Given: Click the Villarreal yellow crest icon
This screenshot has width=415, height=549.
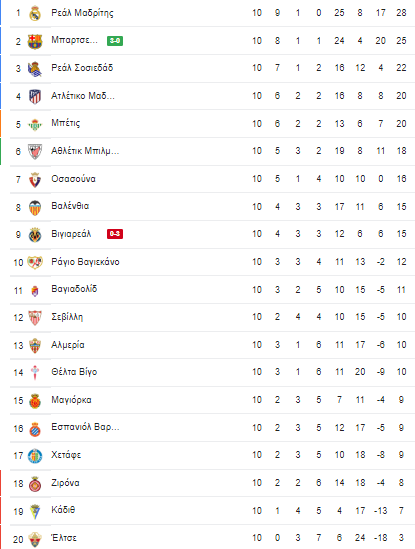Looking at the screenshot, I should tap(35, 235).
